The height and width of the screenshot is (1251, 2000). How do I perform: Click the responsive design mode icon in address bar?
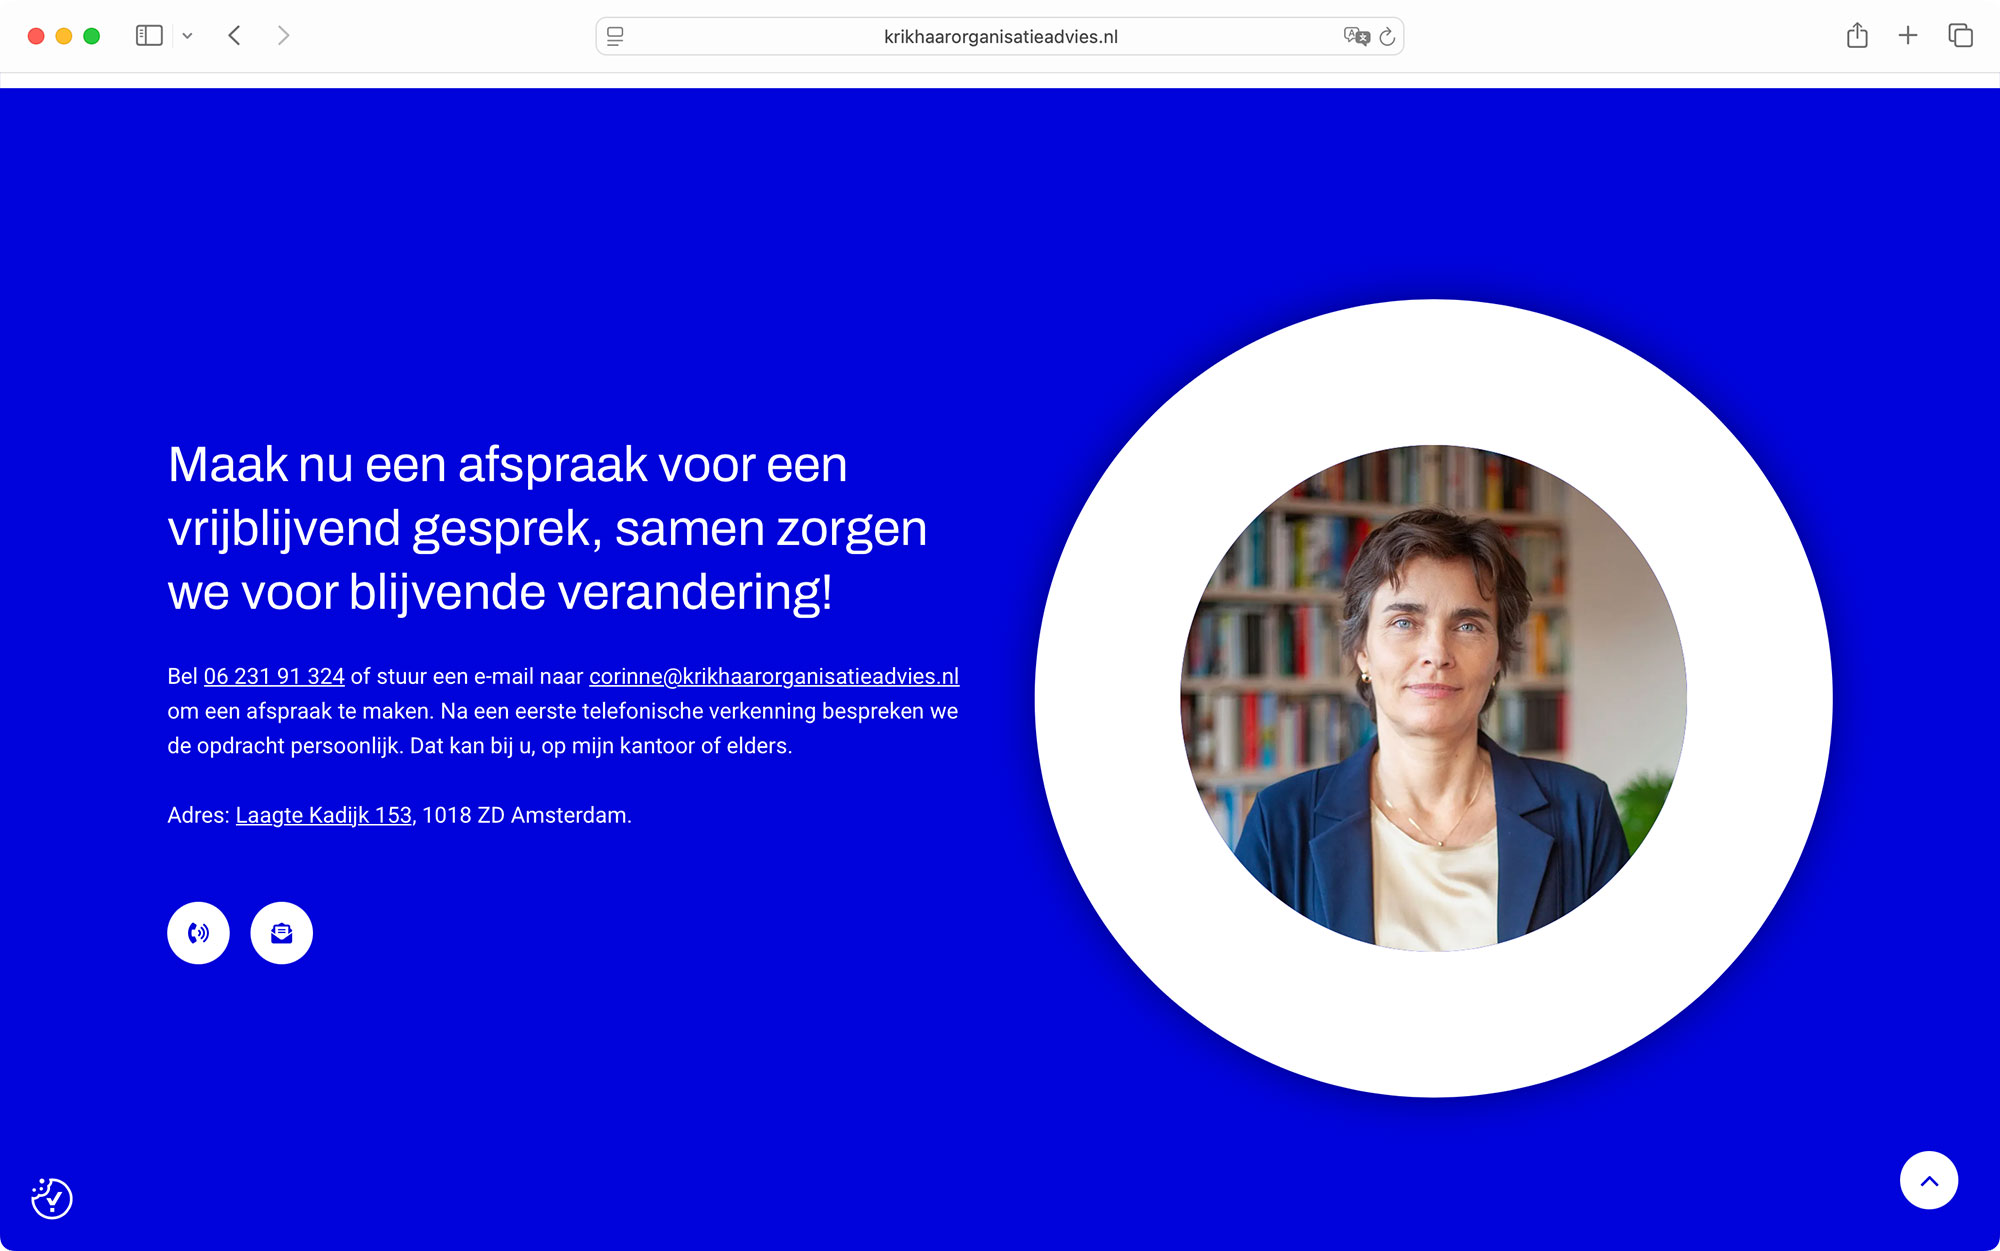pyautogui.click(x=616, y=36)
